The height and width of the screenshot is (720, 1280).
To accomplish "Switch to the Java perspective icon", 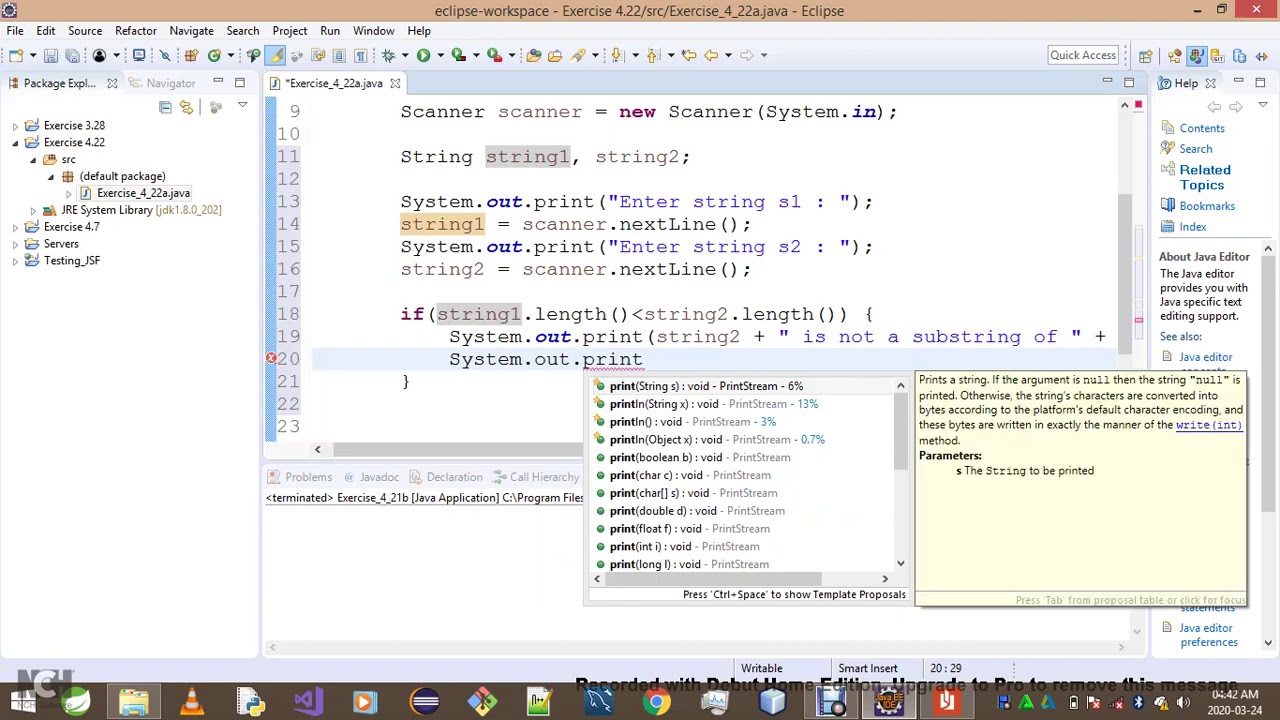I will (1197, 56).
